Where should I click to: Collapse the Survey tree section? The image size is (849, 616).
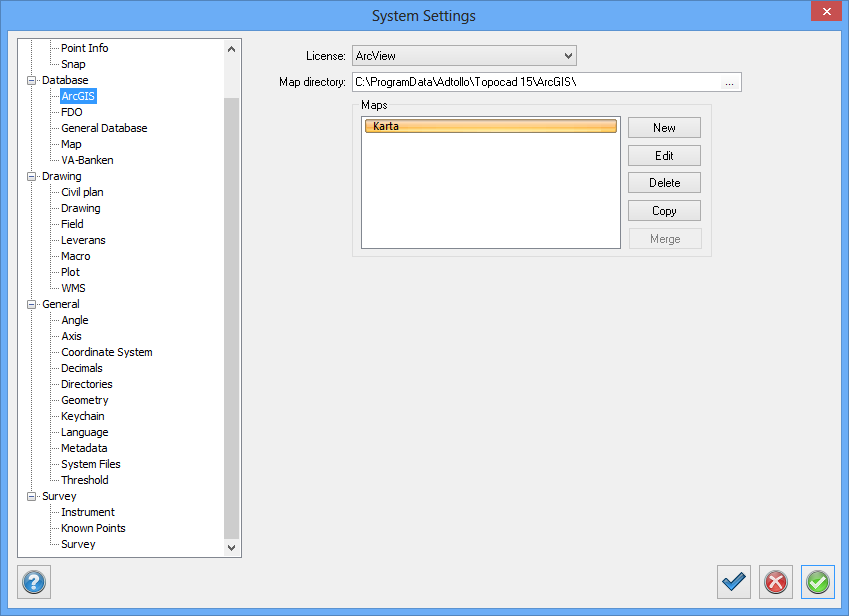pos(31,496)
